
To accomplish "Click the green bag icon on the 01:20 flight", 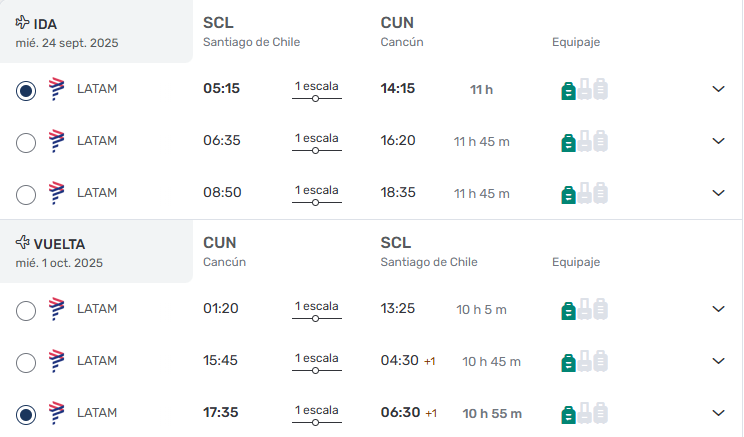I will pos(568,311).
